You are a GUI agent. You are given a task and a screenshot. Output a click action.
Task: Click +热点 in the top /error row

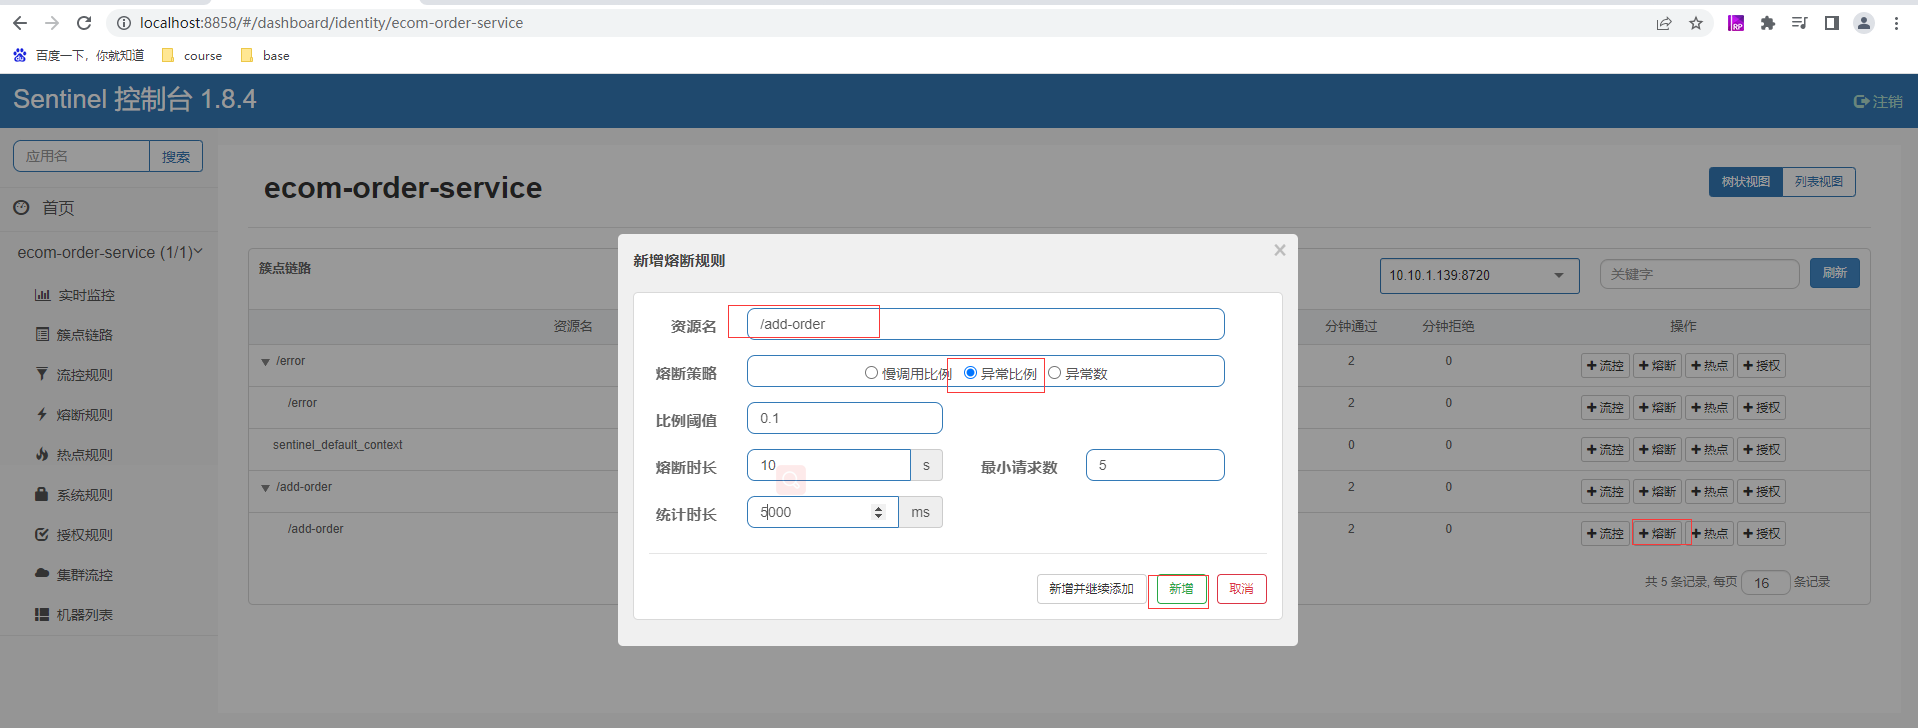[1710, 366]
